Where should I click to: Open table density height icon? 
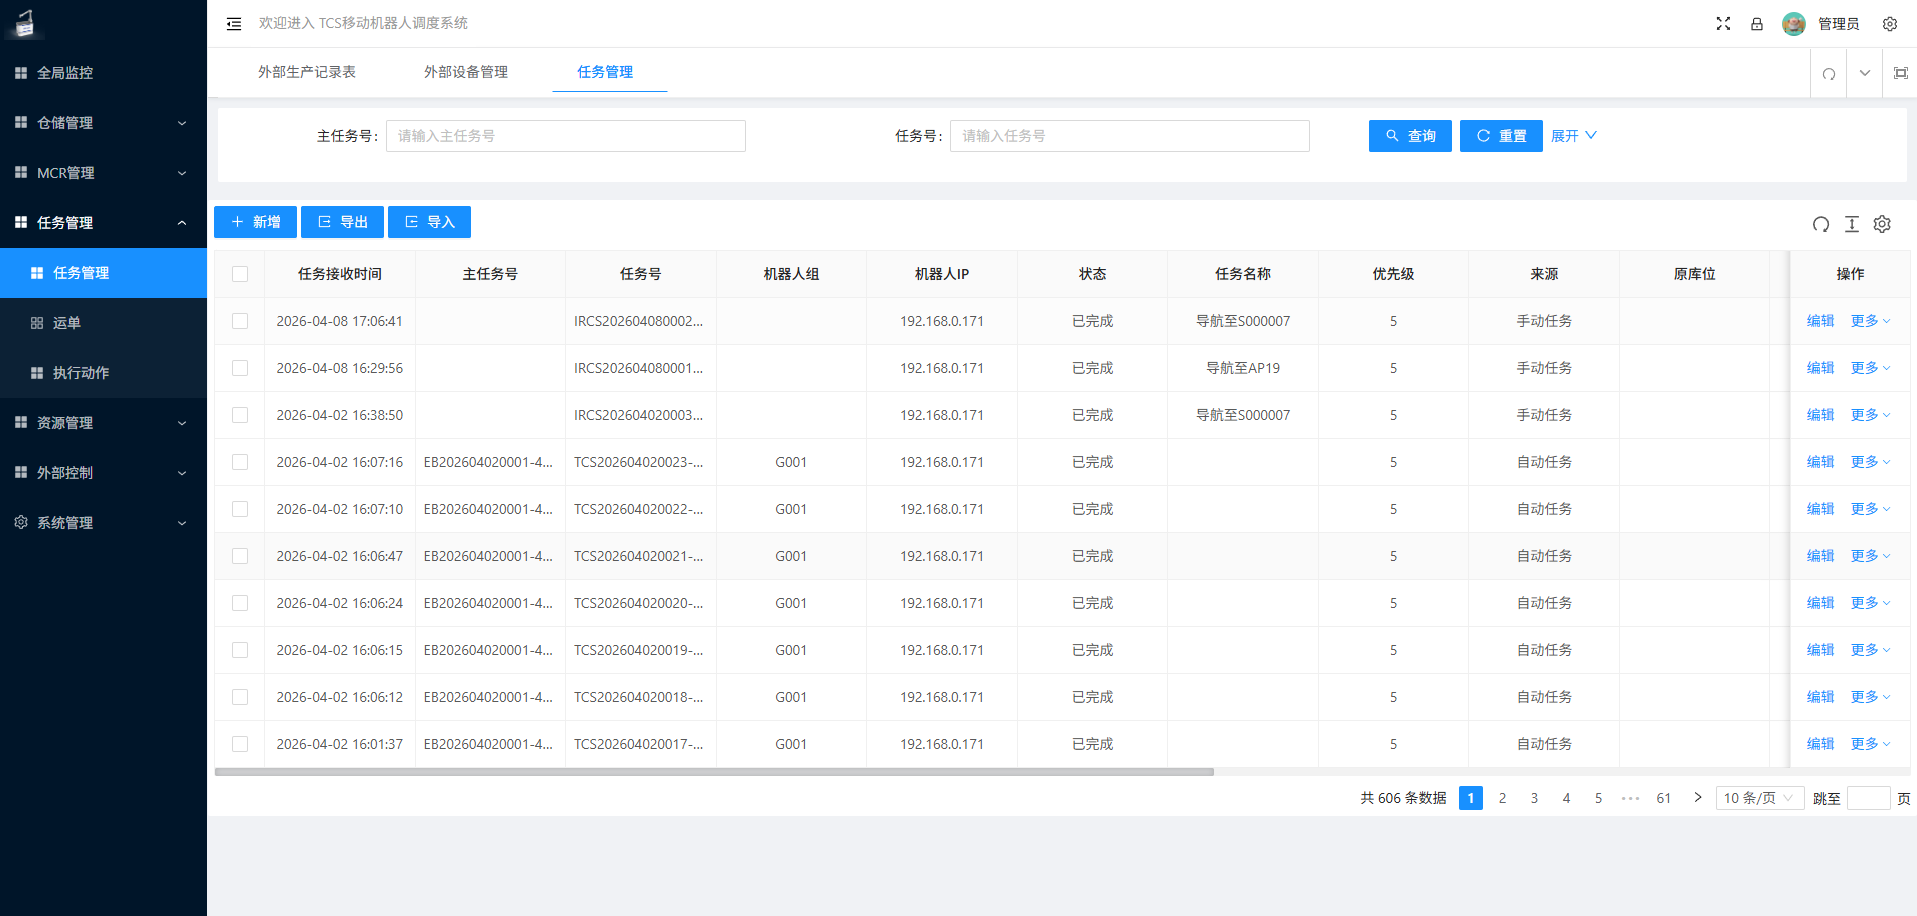click(1852, 224)
